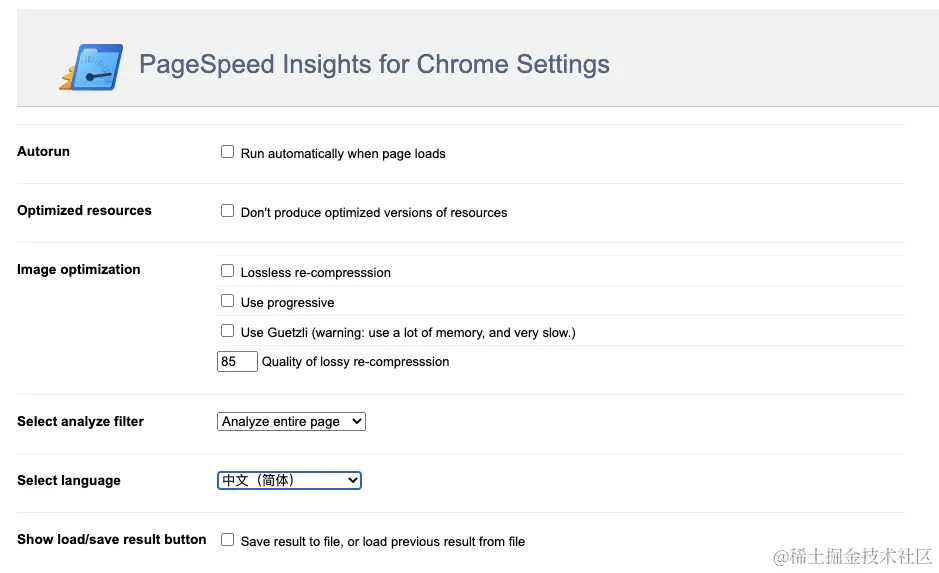Click the Select language label
Image resolution: width=939 pixels, height=573 pixels.
(x=68, y=481)
